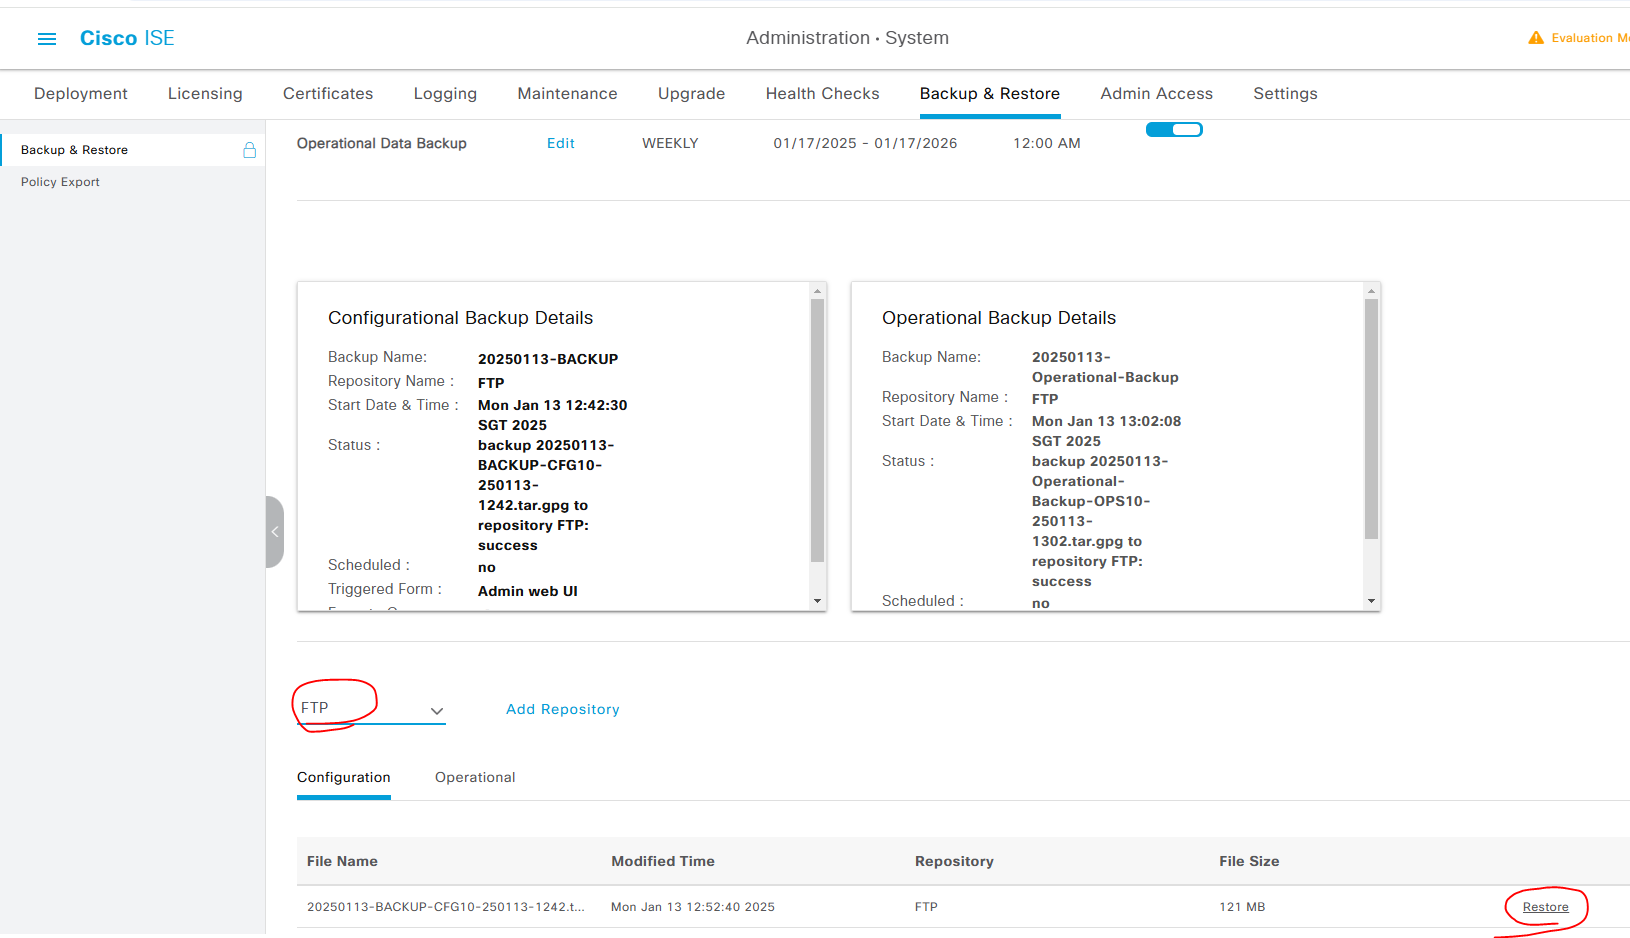This screenshot has width=1630, height=938.
Task: Open the Logging tab
Action: click(x=445, y=93)
